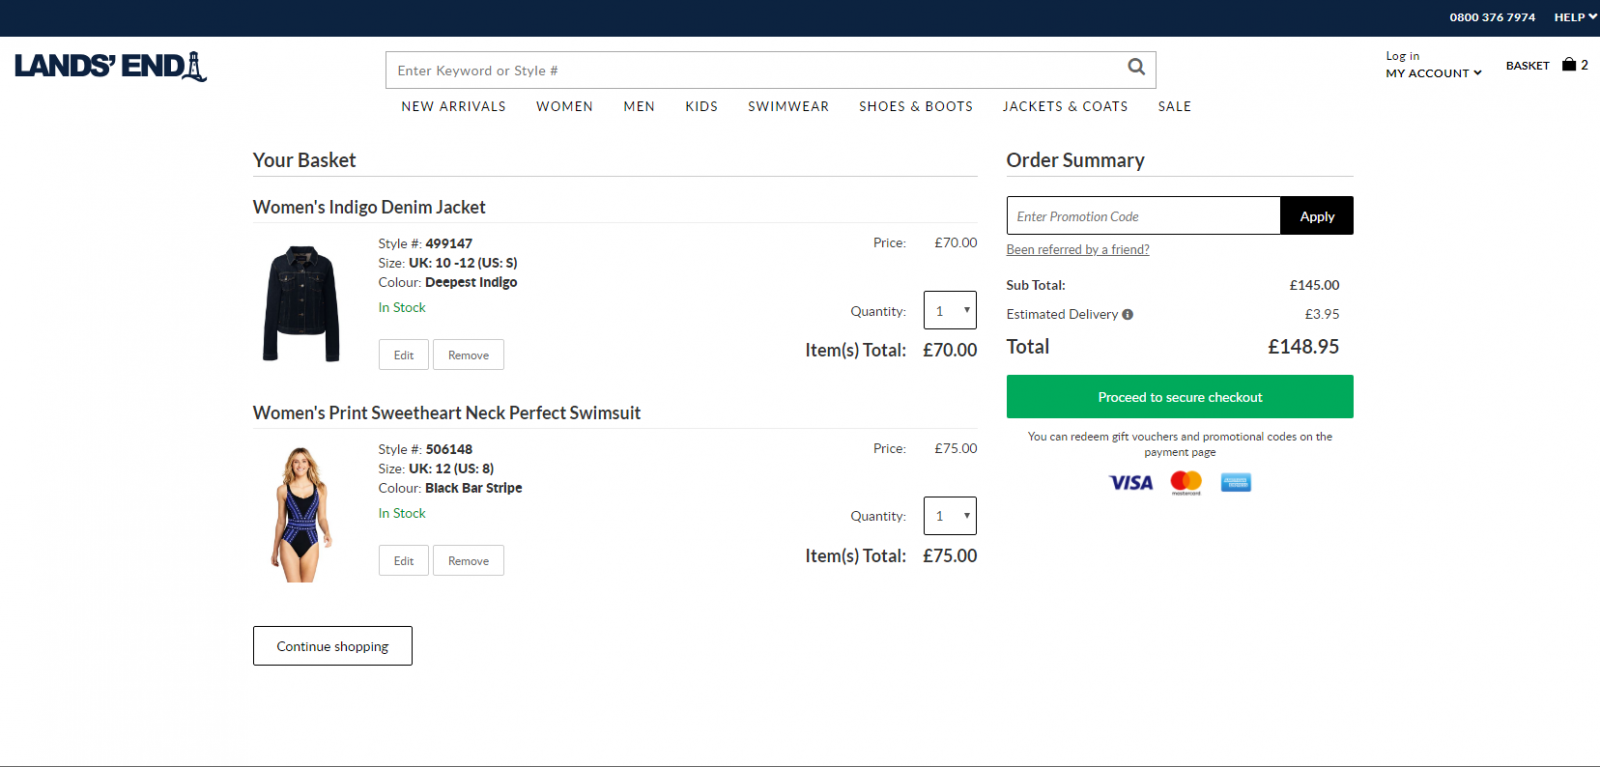This screenshot has width=1600, height=767.
Task: Click style number 499147
Action: [x=449, y=243]
